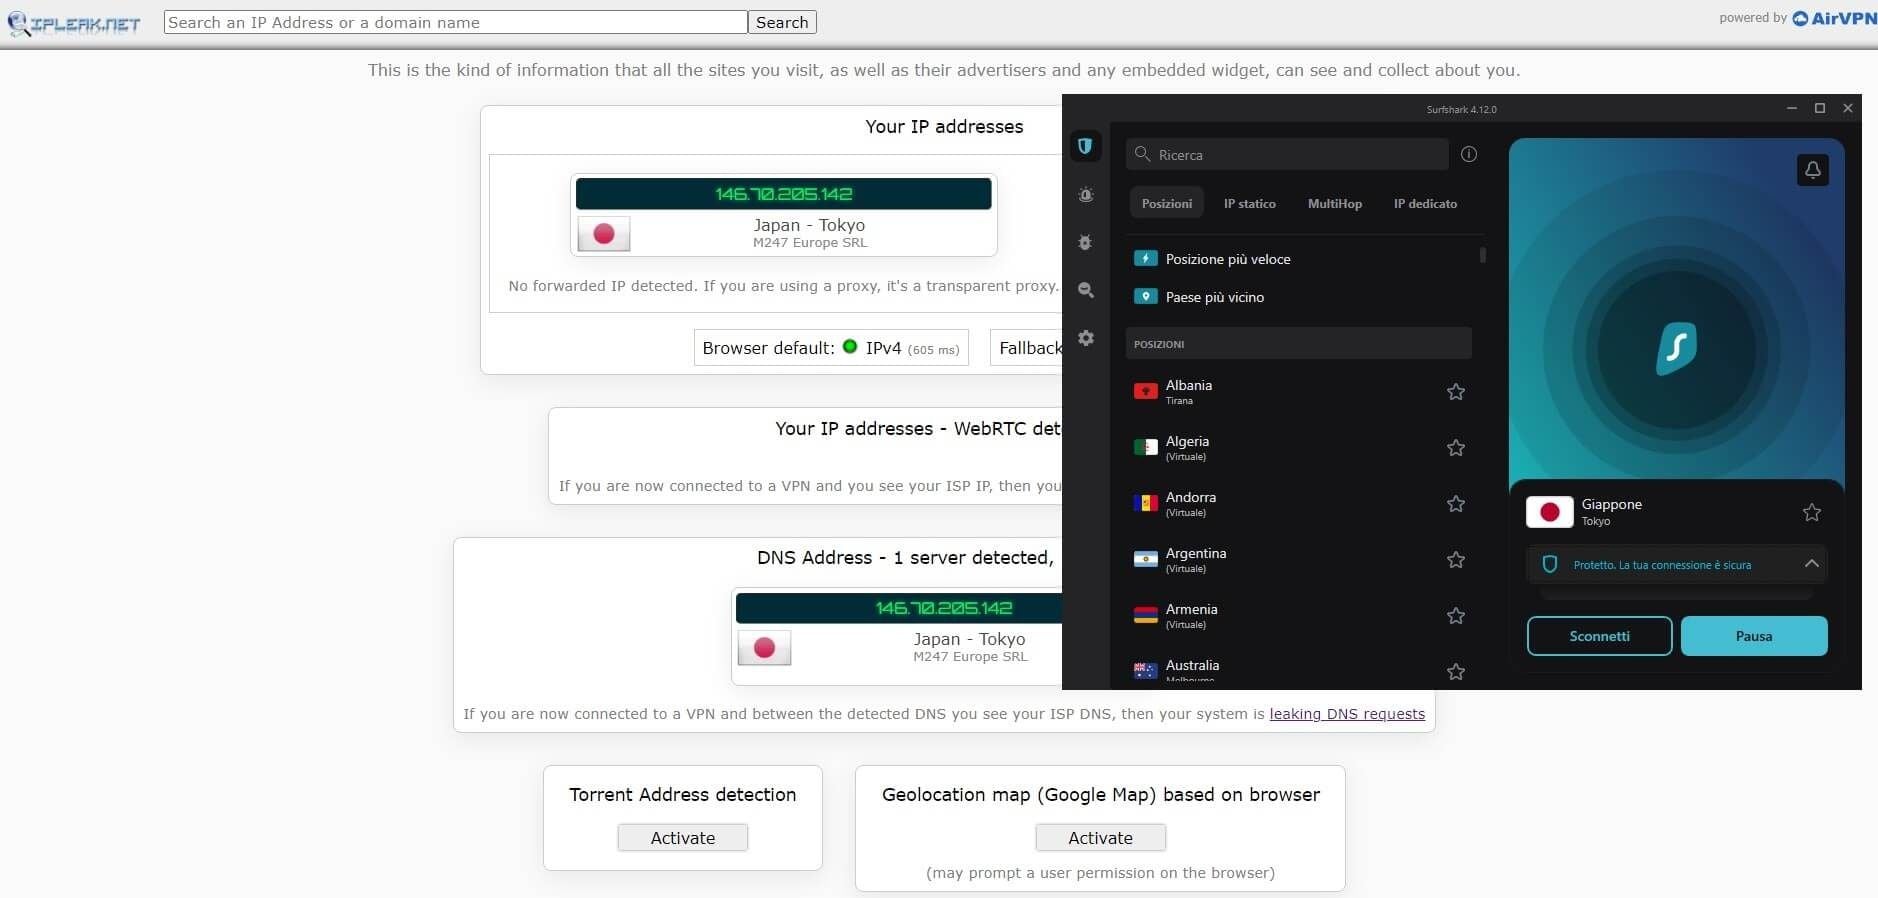Toggle the favorite star for Argentina

click(1455, 560)
